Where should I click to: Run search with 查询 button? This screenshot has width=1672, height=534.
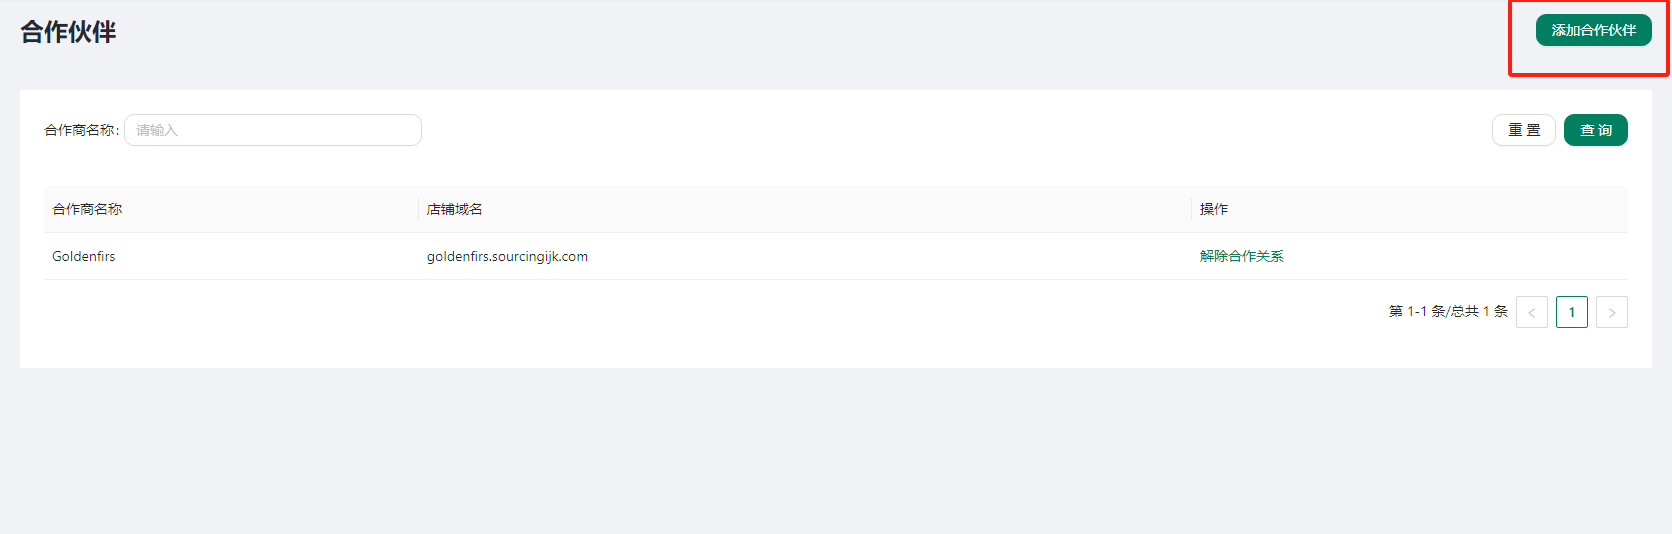pos(1595,130)
